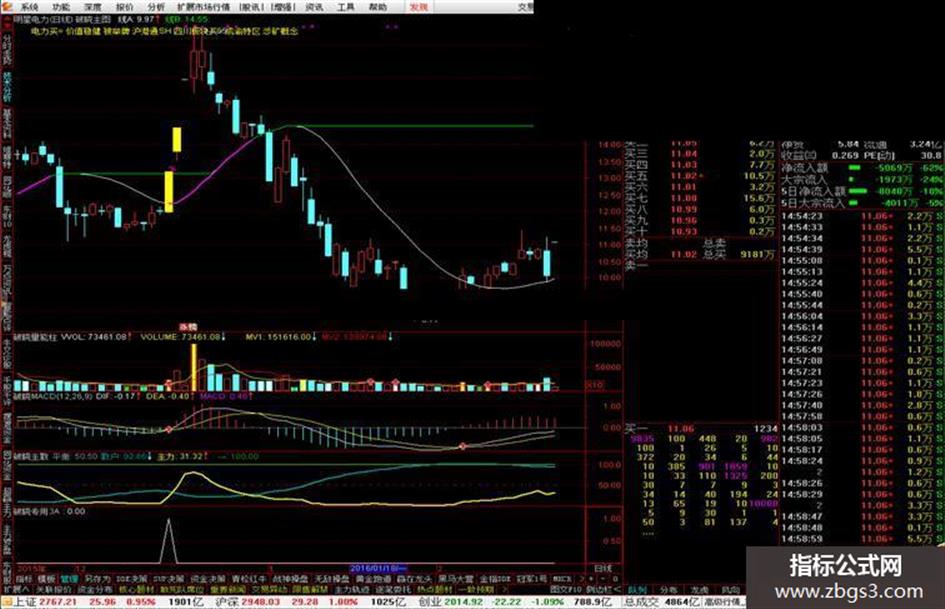Click the 主力: 31.32 indicator value

(x=180, y=456)
